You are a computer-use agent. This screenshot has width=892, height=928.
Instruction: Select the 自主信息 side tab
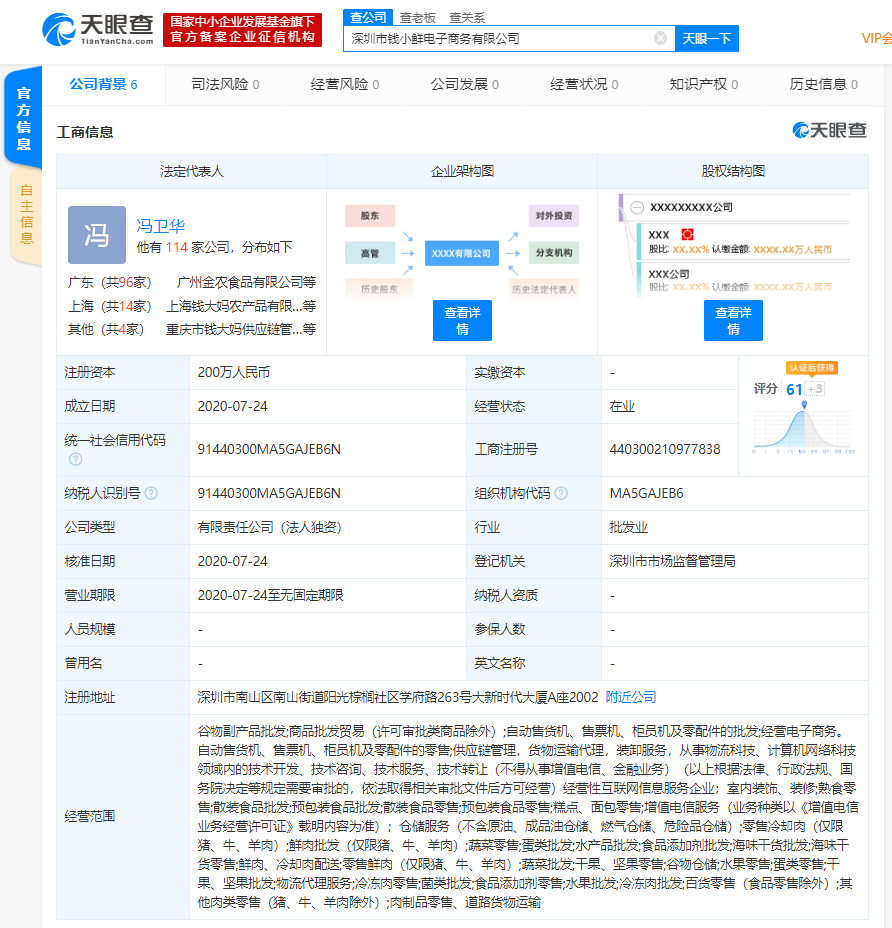click(26, 215)
